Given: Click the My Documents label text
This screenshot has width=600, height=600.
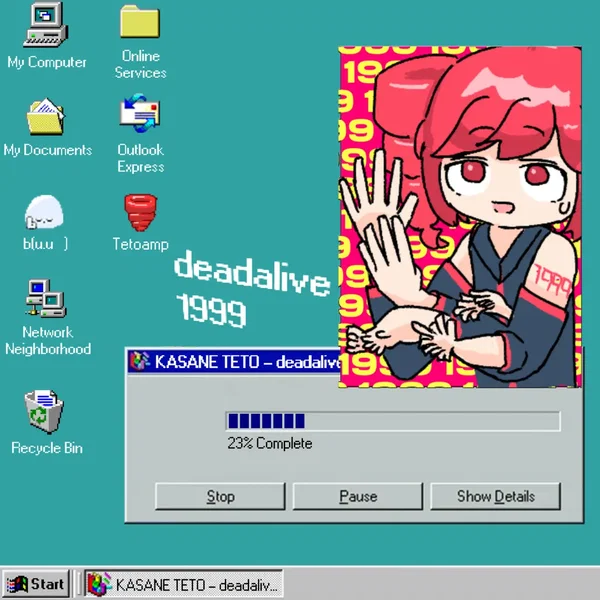Looking at the screenshot, I should click(x=48, y=150).
